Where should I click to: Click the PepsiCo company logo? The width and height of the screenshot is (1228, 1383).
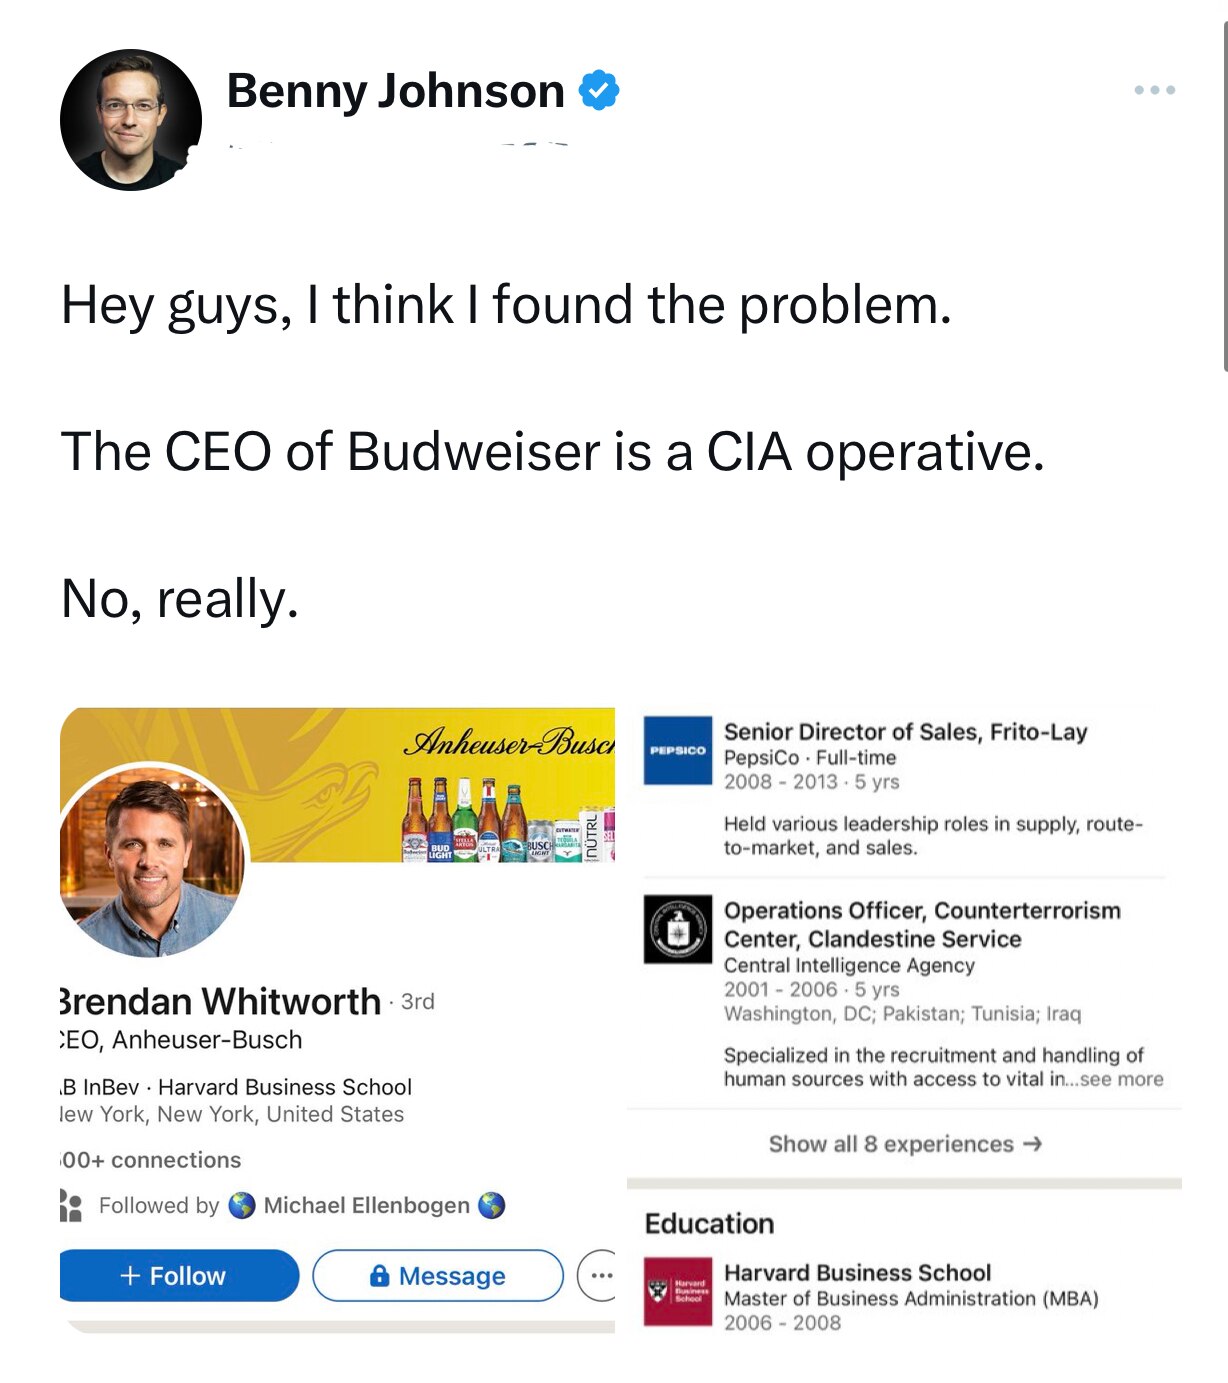pos(678,750)
